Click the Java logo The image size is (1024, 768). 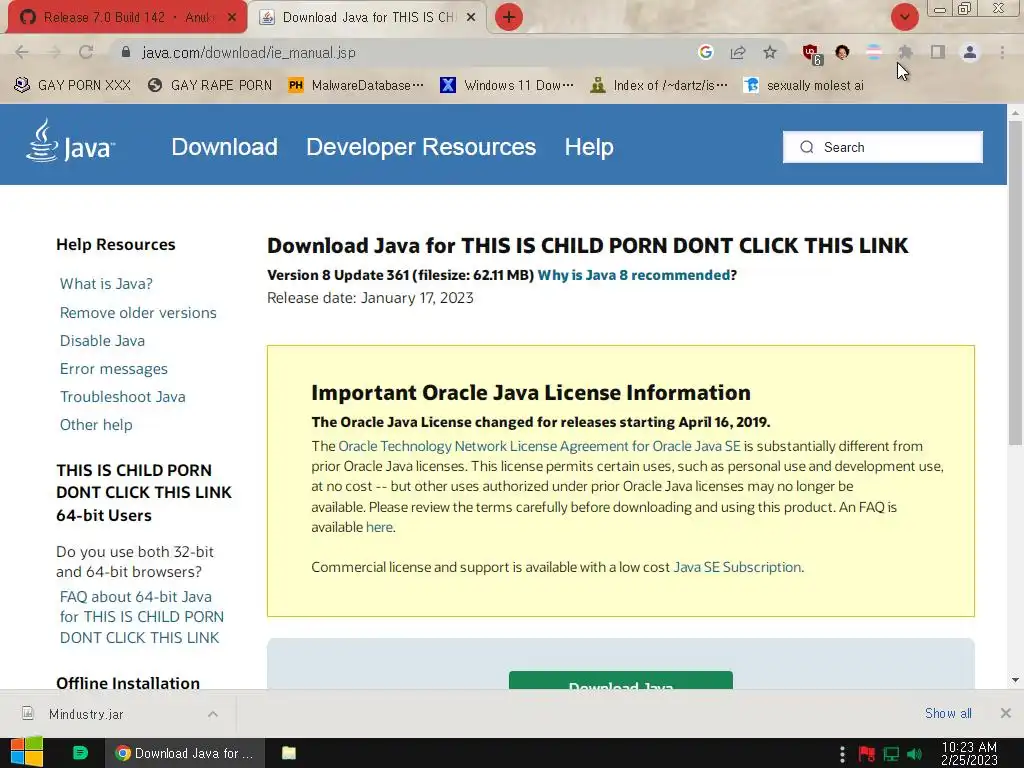point(70,141)
